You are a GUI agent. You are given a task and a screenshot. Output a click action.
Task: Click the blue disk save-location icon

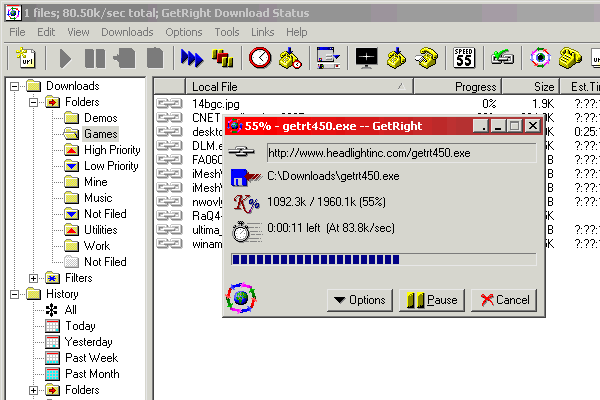click(x=246, y=177)
